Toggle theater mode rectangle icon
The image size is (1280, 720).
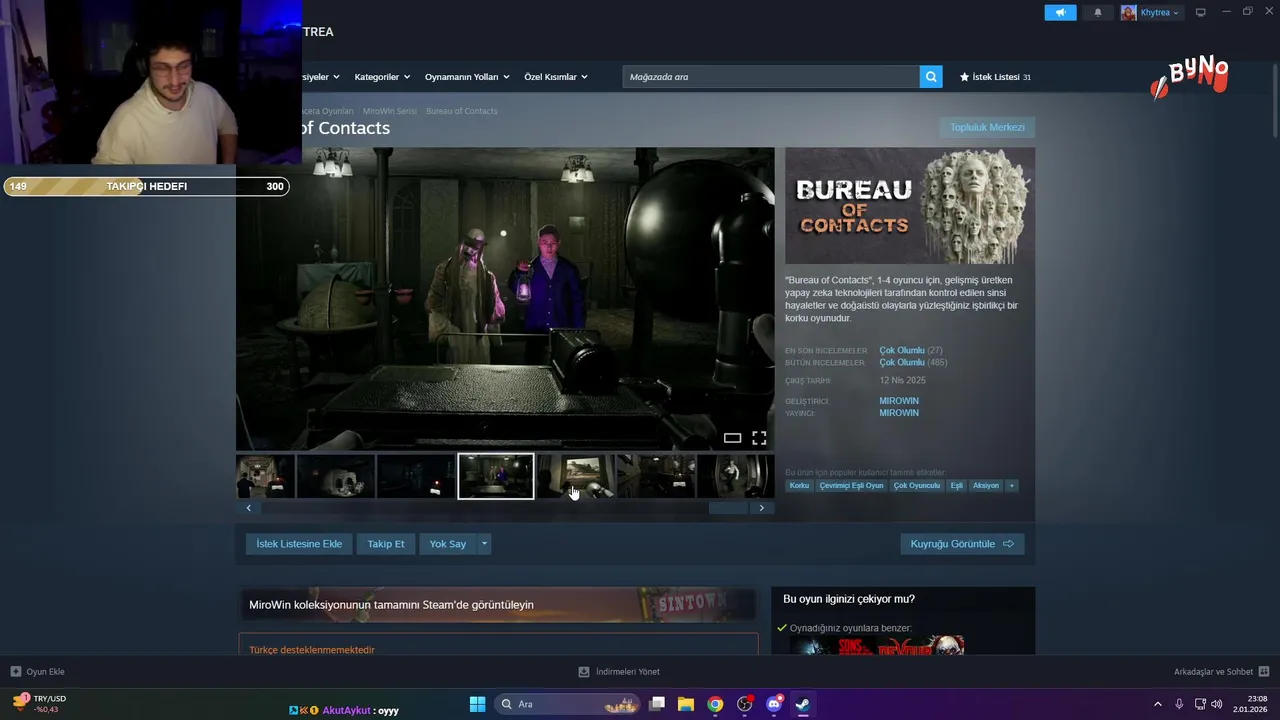[732, 438]
